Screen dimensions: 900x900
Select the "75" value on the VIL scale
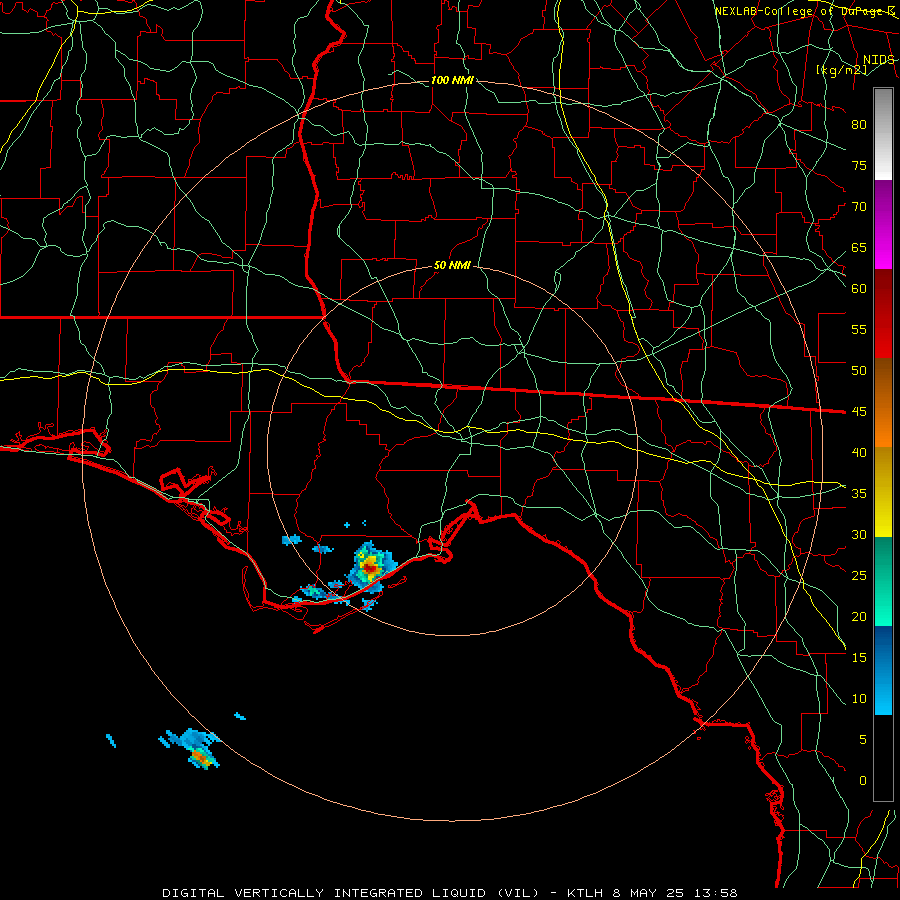(x=859, y=165)
